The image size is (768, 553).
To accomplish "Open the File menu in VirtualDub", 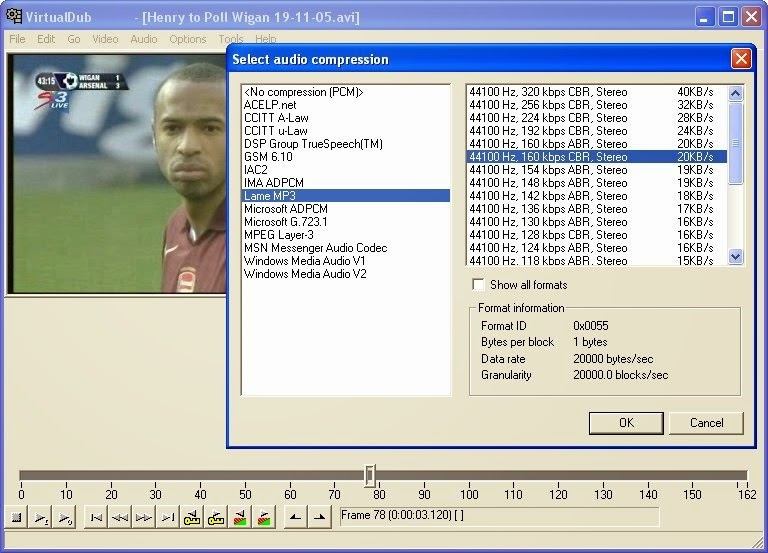I will (x=17, y=39).
